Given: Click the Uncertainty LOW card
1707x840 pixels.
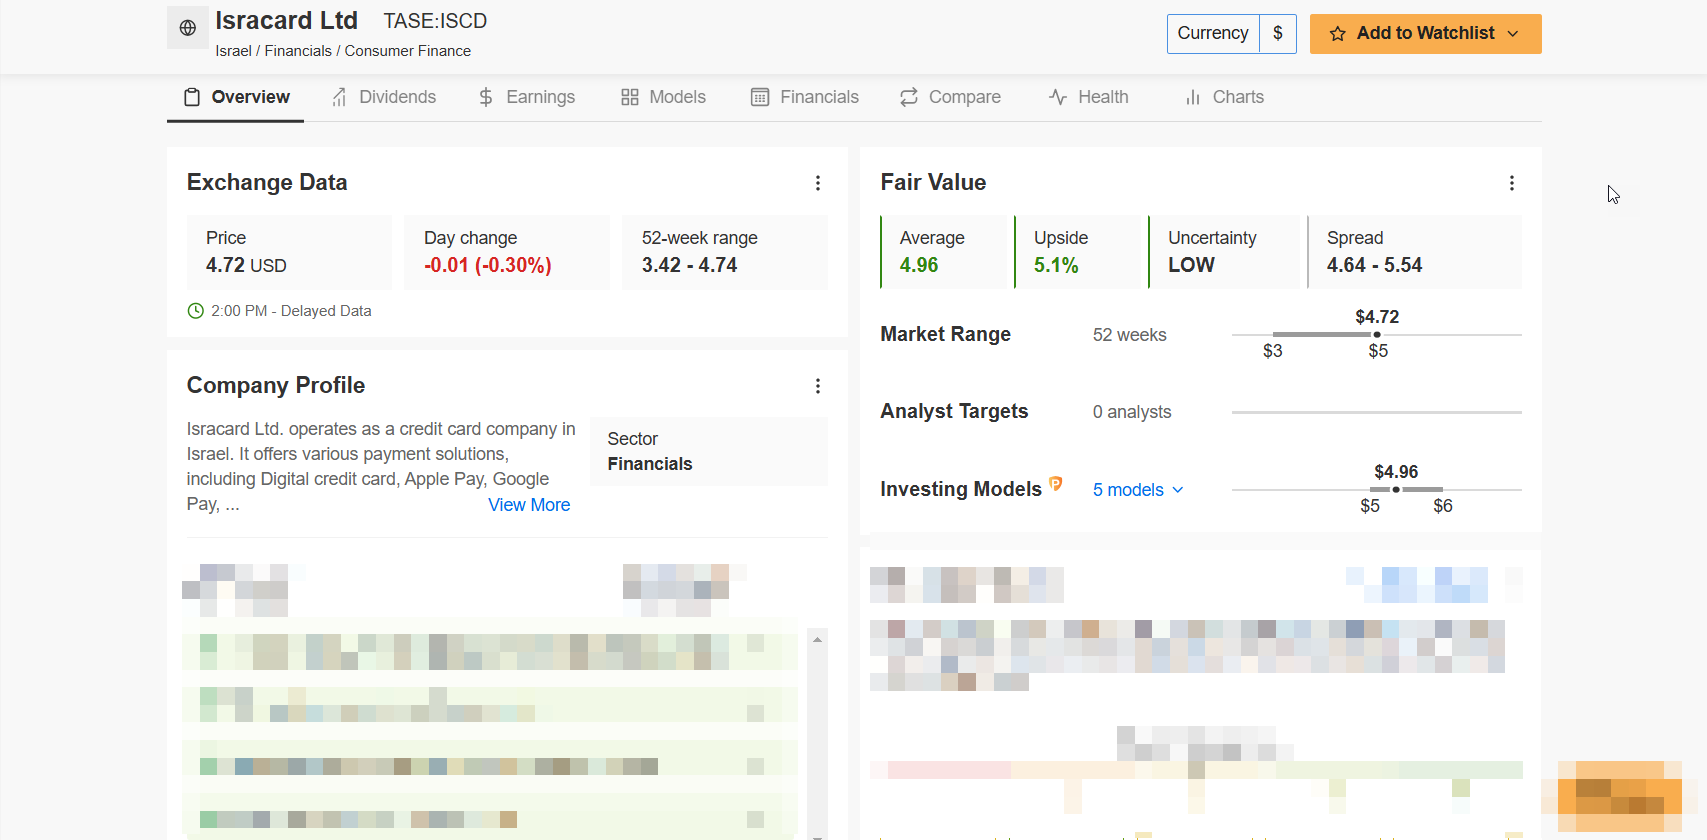Looking at the screenshot, I should pos(1224,252).
